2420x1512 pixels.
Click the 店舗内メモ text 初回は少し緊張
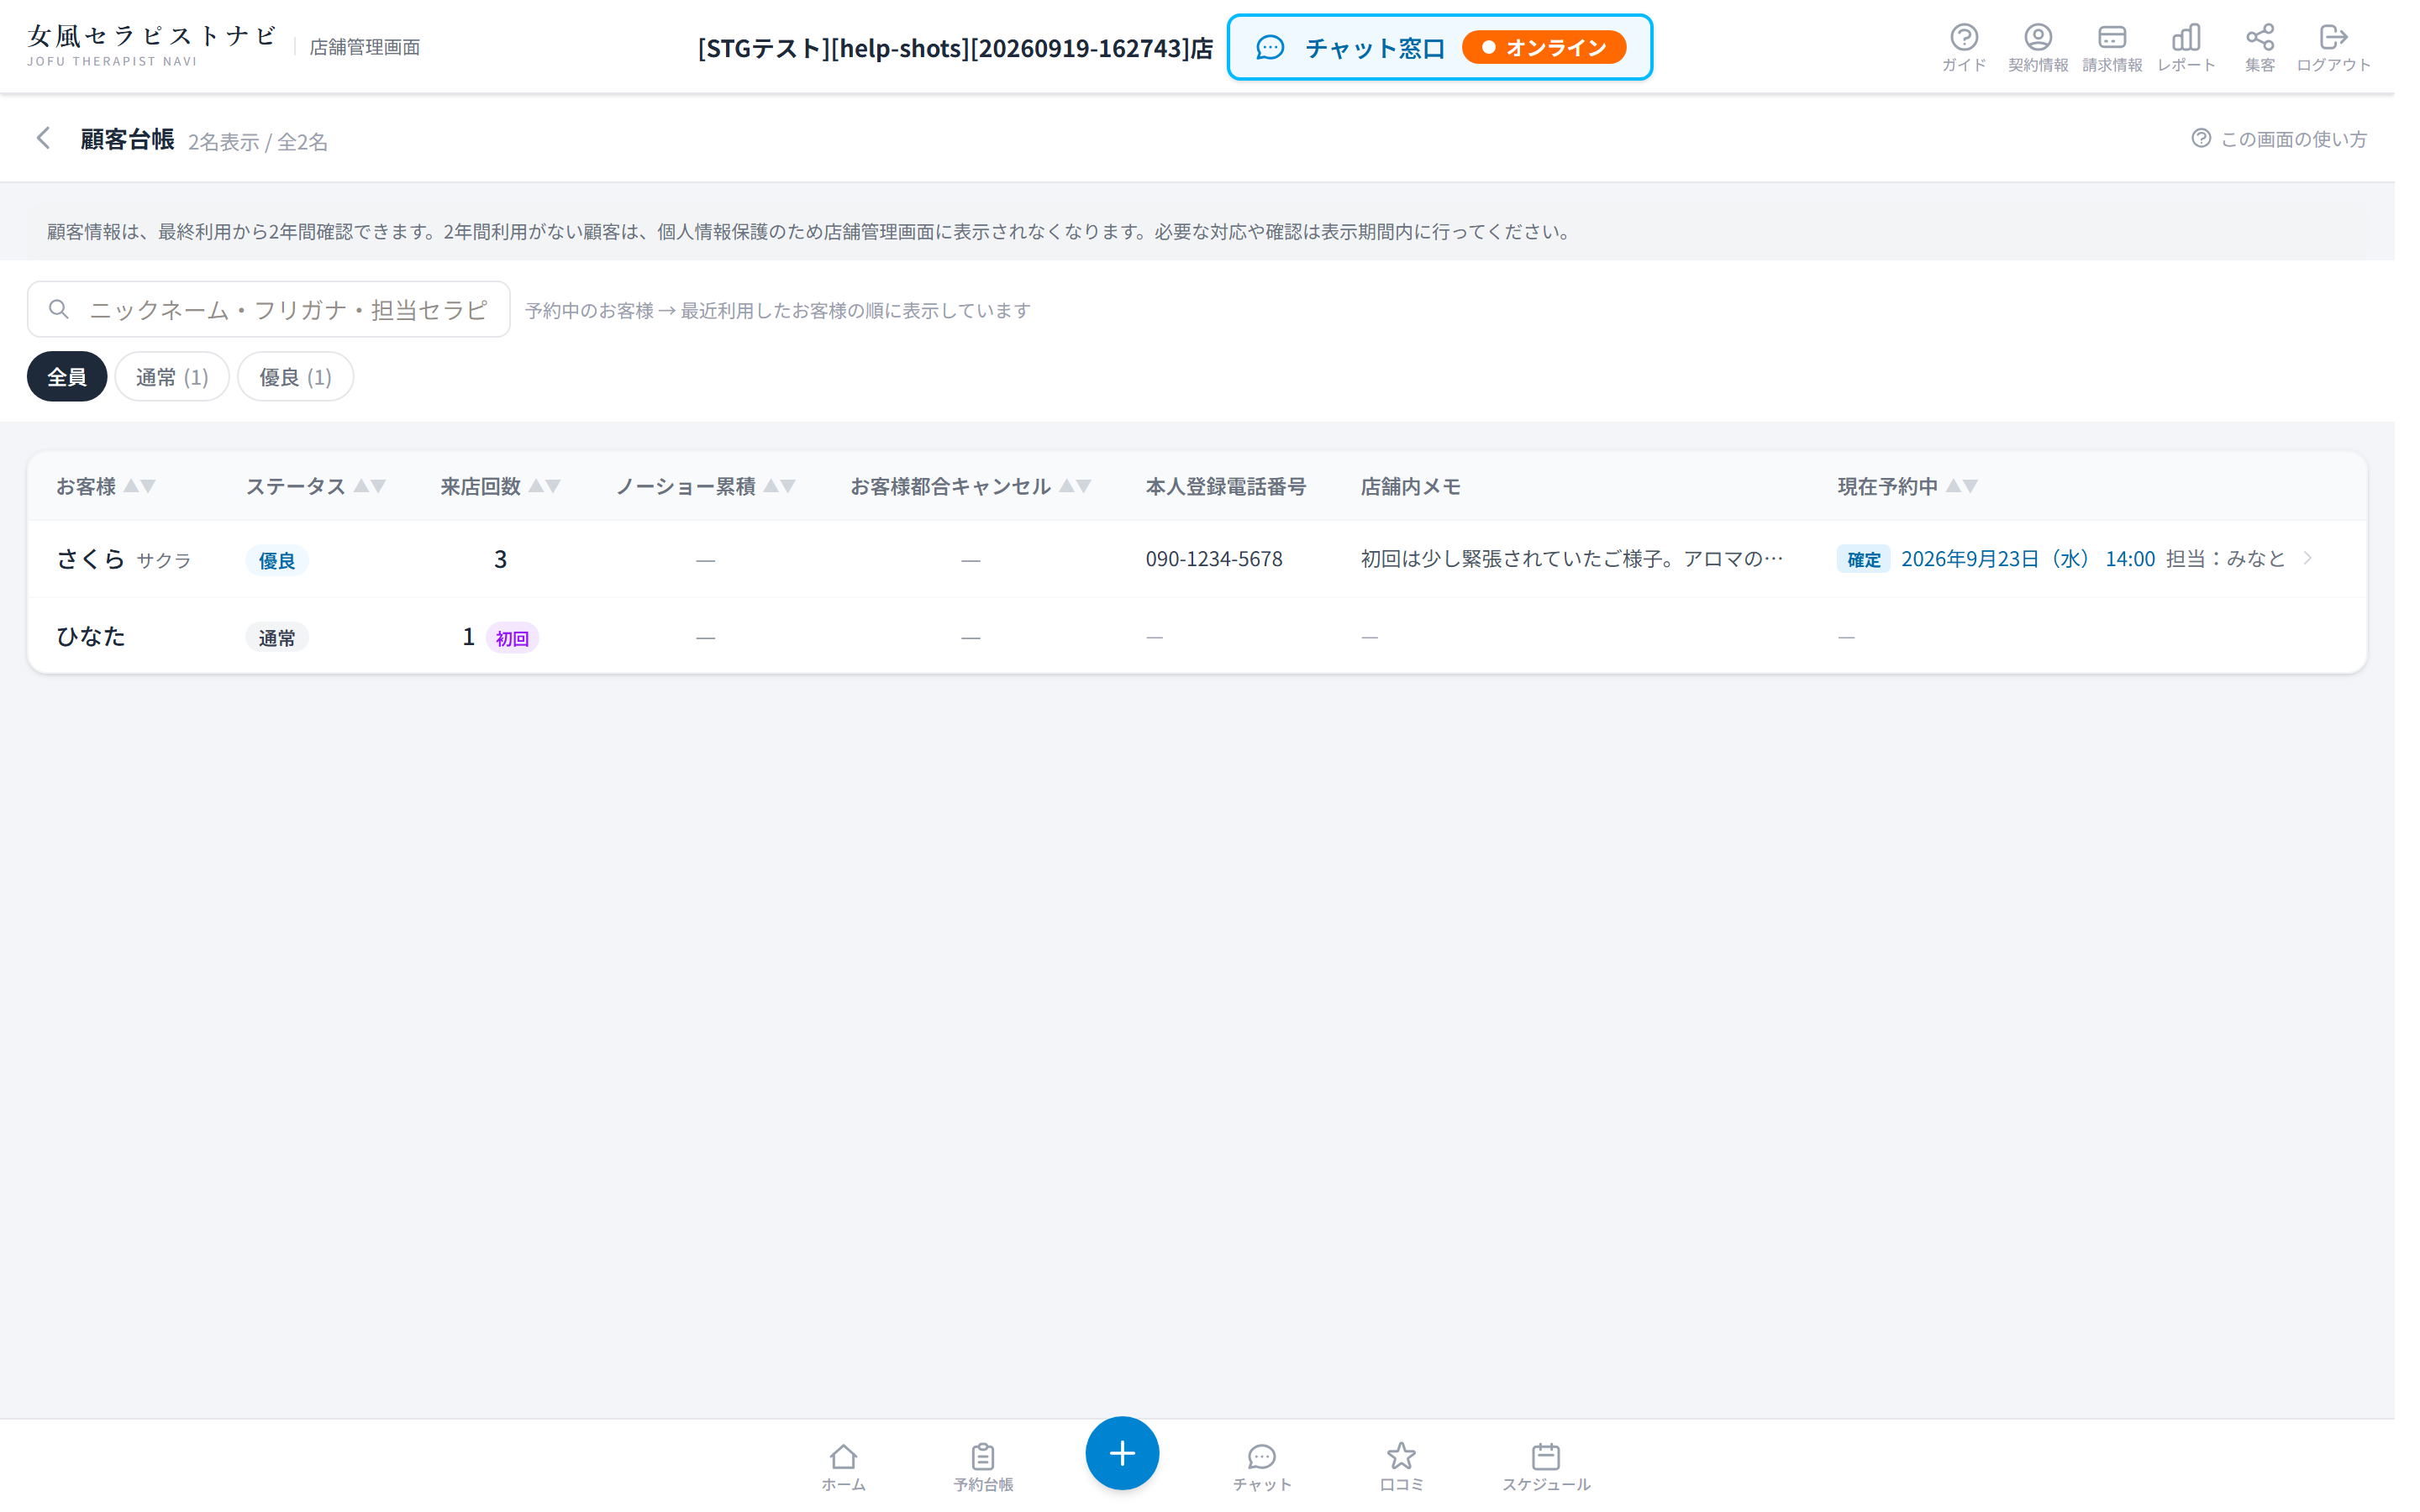(1572, 559)
